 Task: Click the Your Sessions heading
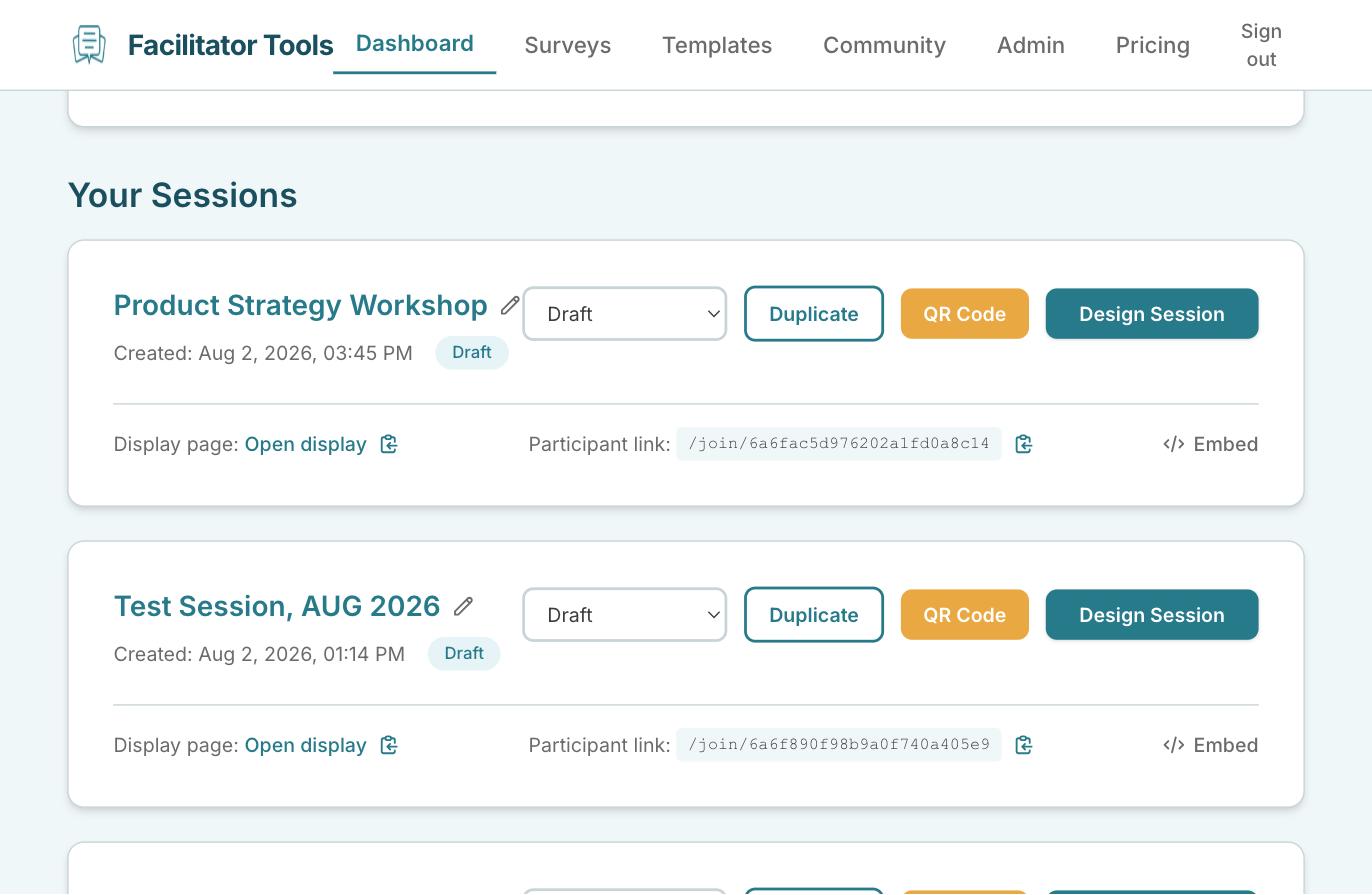point(183,195)
